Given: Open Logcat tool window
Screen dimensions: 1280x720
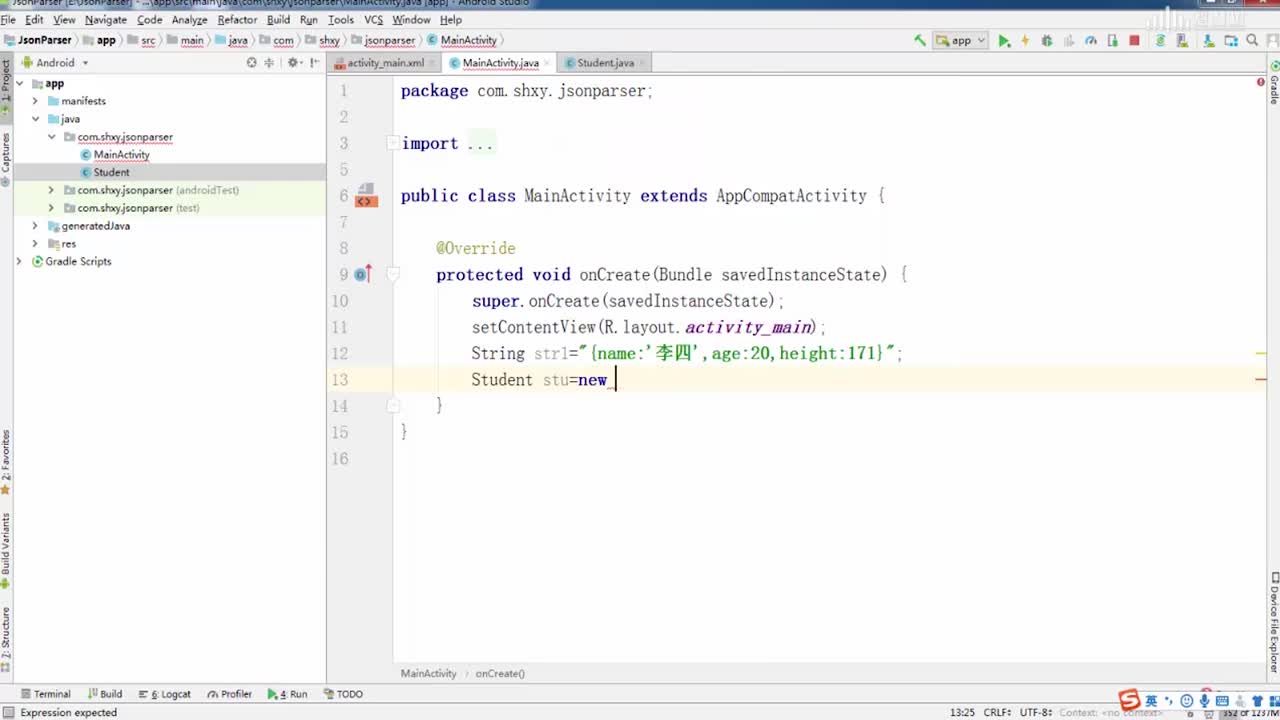Looking at the screenshot, I should (165, 694).
